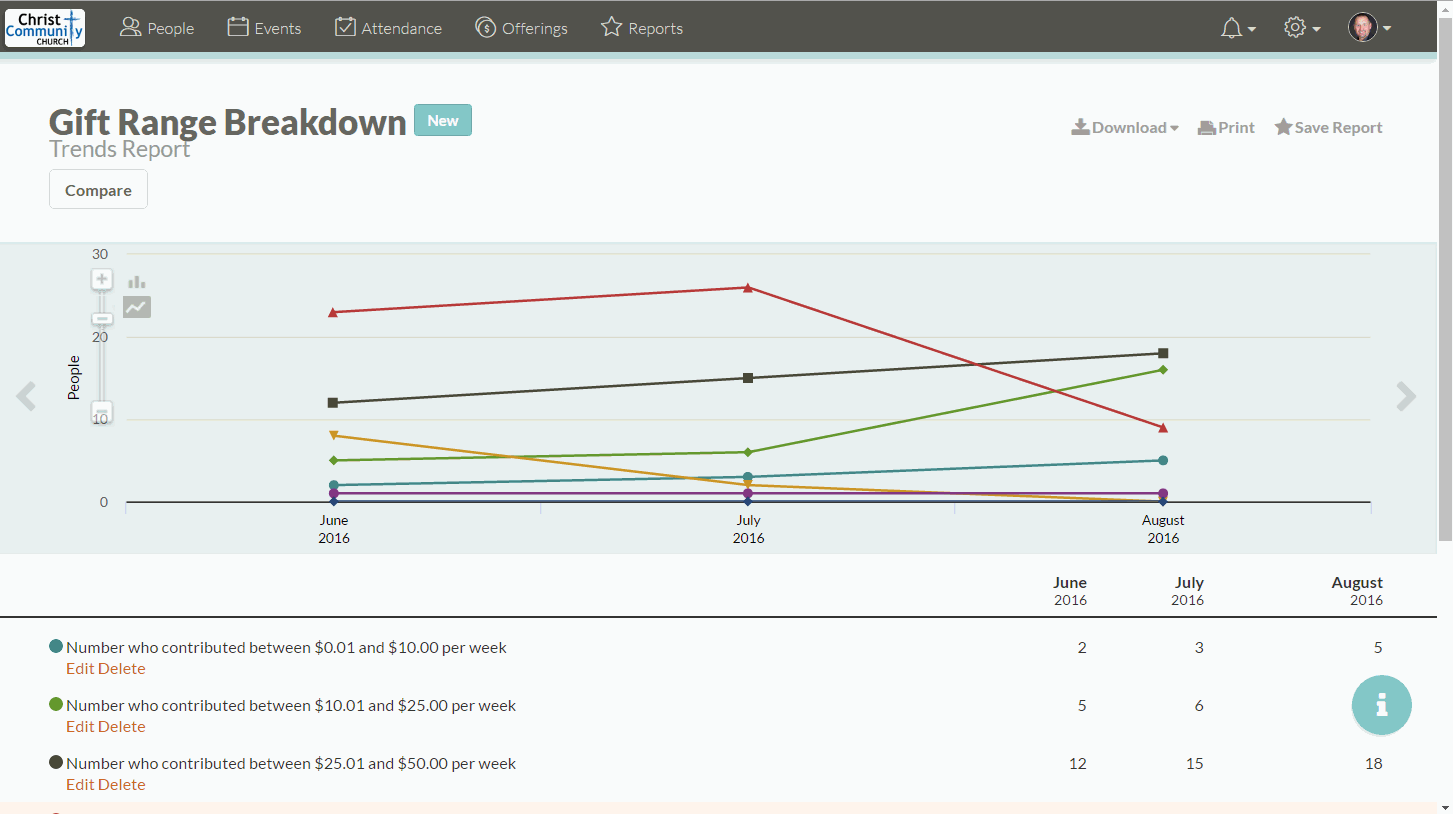This screenshot has width=1453, height=814.
Task: Expand the Download options menu
Action: (x=1125, y=128)
